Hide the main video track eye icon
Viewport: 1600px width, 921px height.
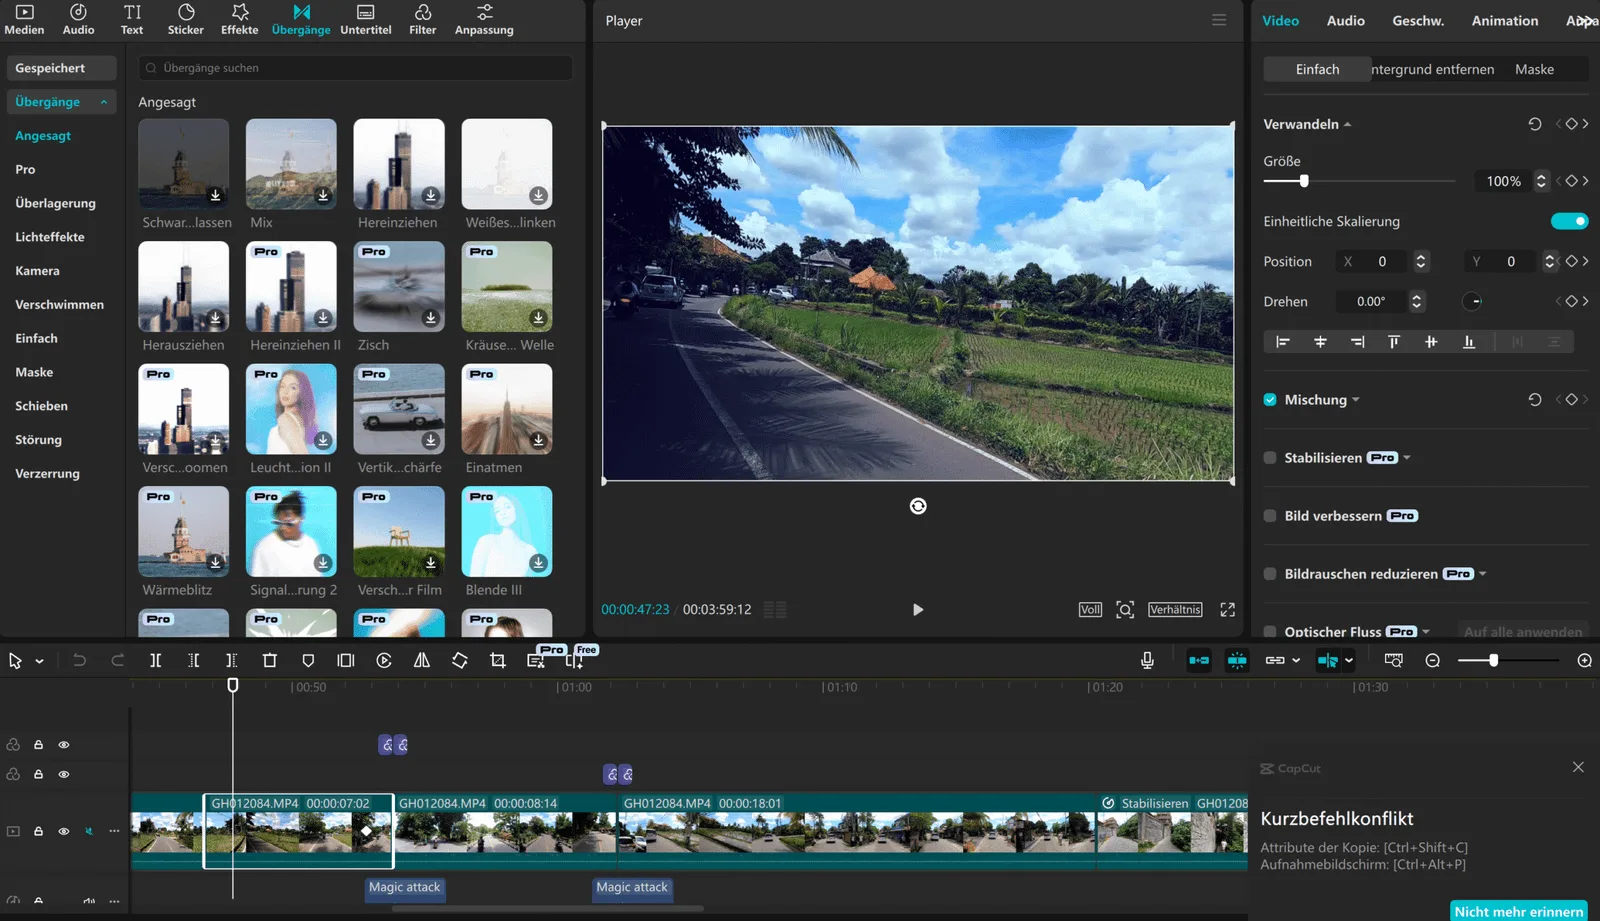pos(64,831)
